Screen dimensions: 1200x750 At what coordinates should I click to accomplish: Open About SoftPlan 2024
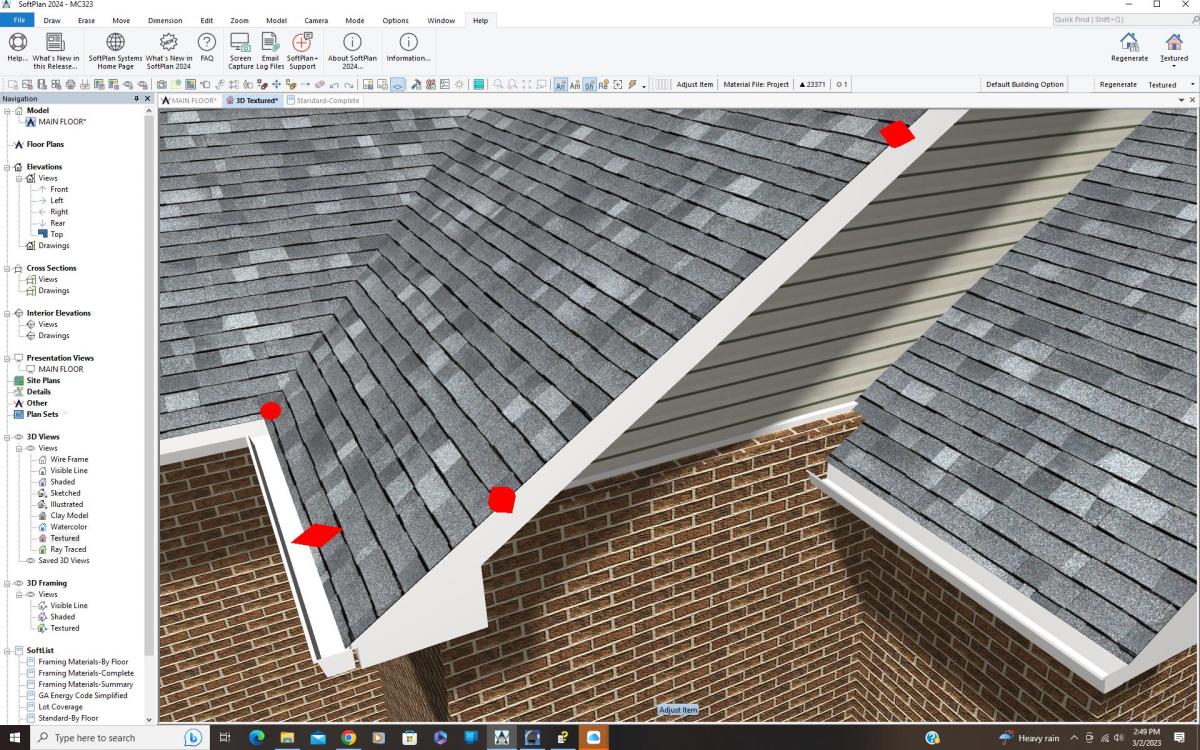tap(352, 45)
